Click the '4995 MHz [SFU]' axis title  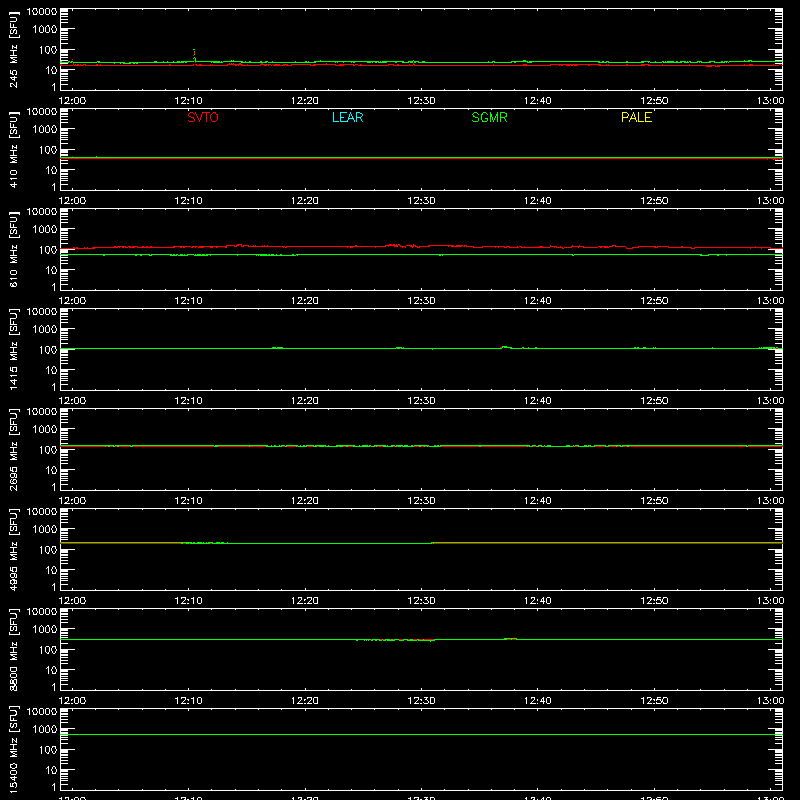coord(13,549)
